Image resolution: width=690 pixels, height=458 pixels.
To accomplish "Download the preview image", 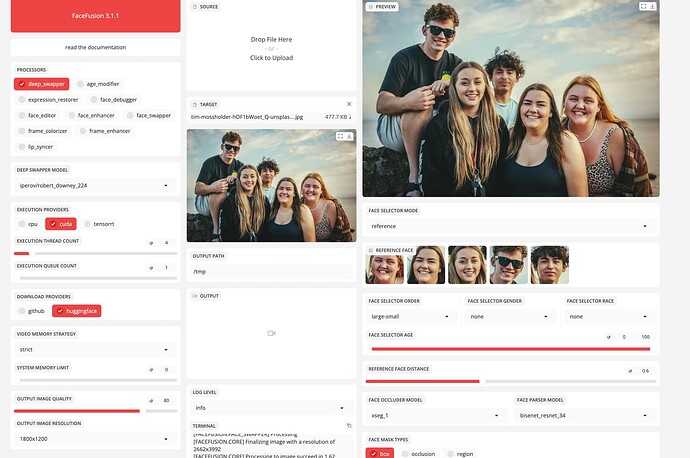I will [x=652, y=6].
